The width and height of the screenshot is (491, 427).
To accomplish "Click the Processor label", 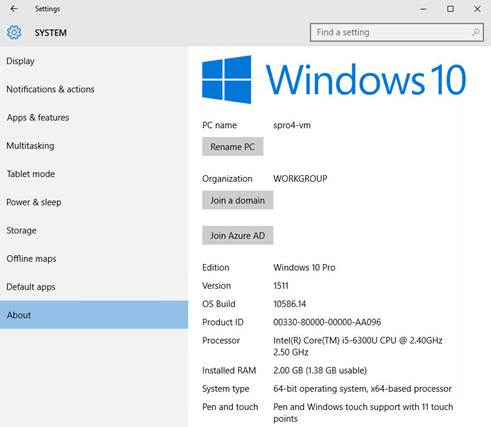I will click(x=221, y=340).
